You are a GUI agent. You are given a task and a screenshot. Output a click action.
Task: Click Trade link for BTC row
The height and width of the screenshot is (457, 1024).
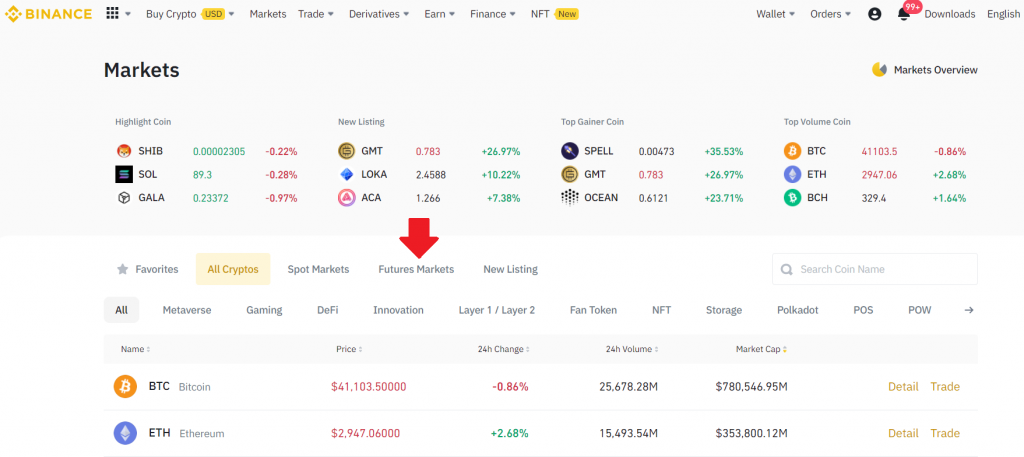coord(944,386)
